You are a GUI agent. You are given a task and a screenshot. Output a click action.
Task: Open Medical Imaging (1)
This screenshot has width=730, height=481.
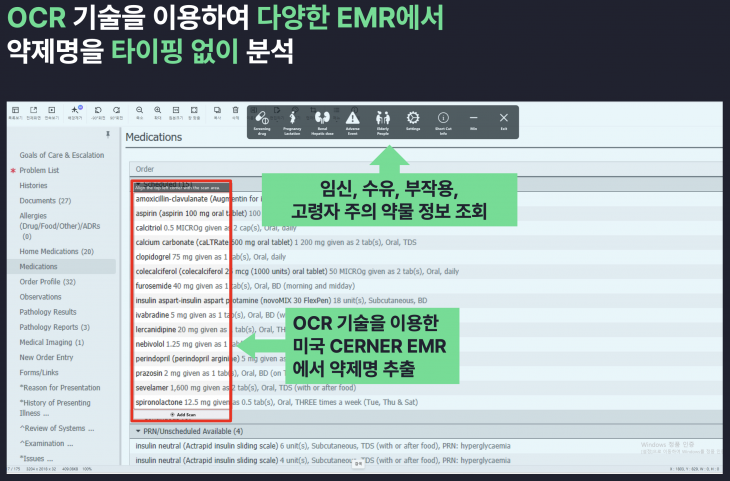pyautogui.click(x=52, y=342)
